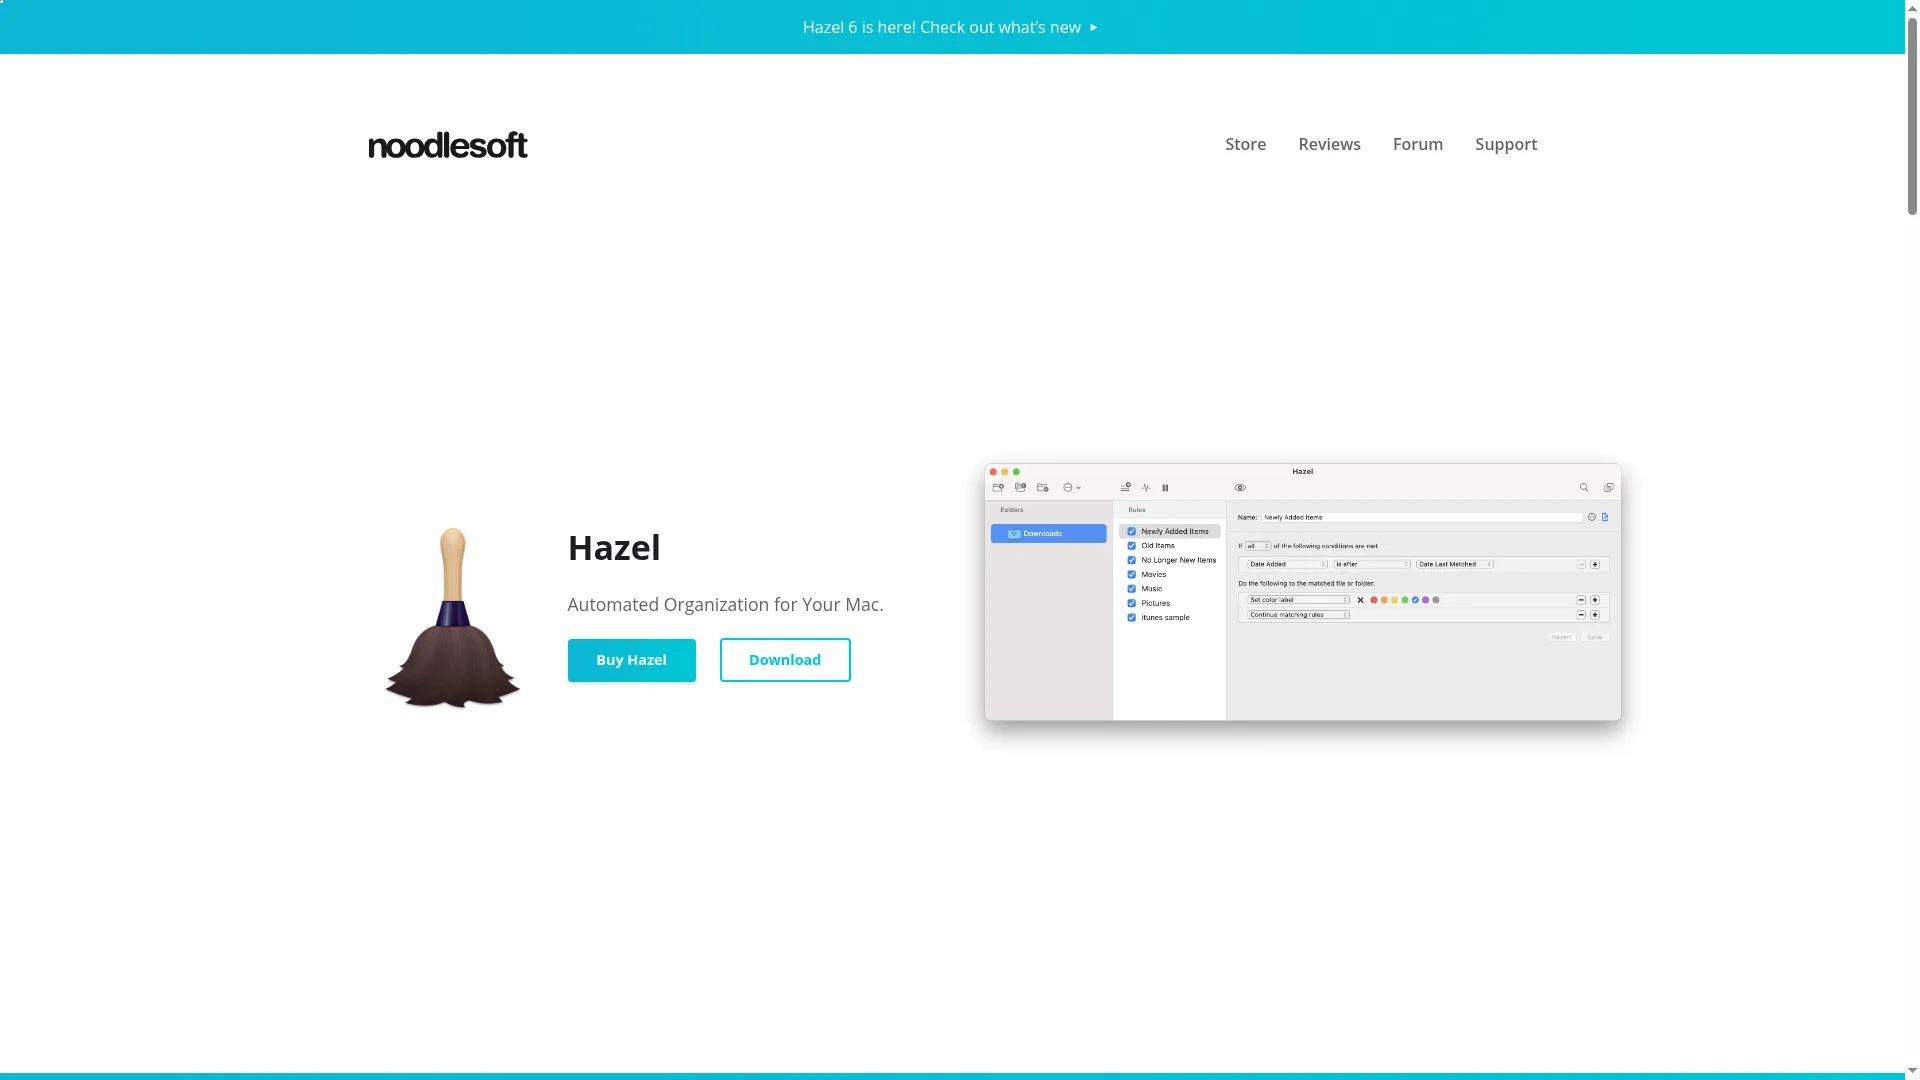1920x1080 pixels.
Task: Open the Continue matching rules dropdown
Action: tap(1298, 615)
